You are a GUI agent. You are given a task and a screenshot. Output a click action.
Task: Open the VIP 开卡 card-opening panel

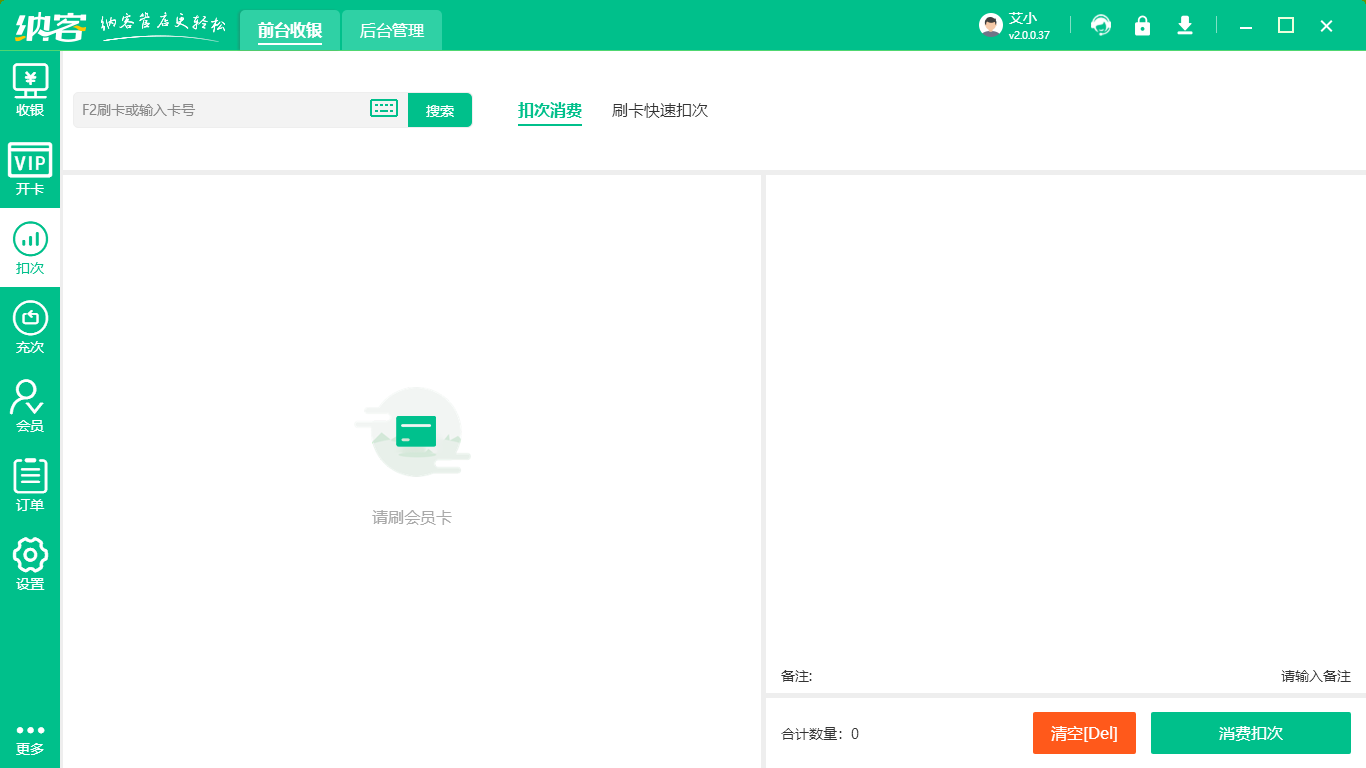pos(30,165)
